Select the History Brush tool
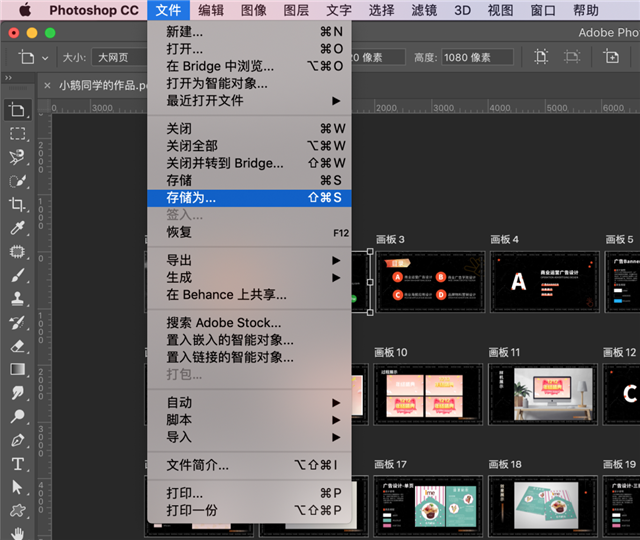The image size is (640, 540). [17, 322]
